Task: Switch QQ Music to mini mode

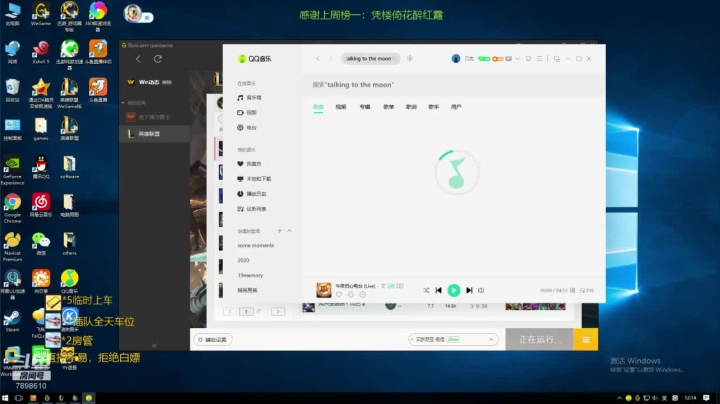Action: click(557, 59)
